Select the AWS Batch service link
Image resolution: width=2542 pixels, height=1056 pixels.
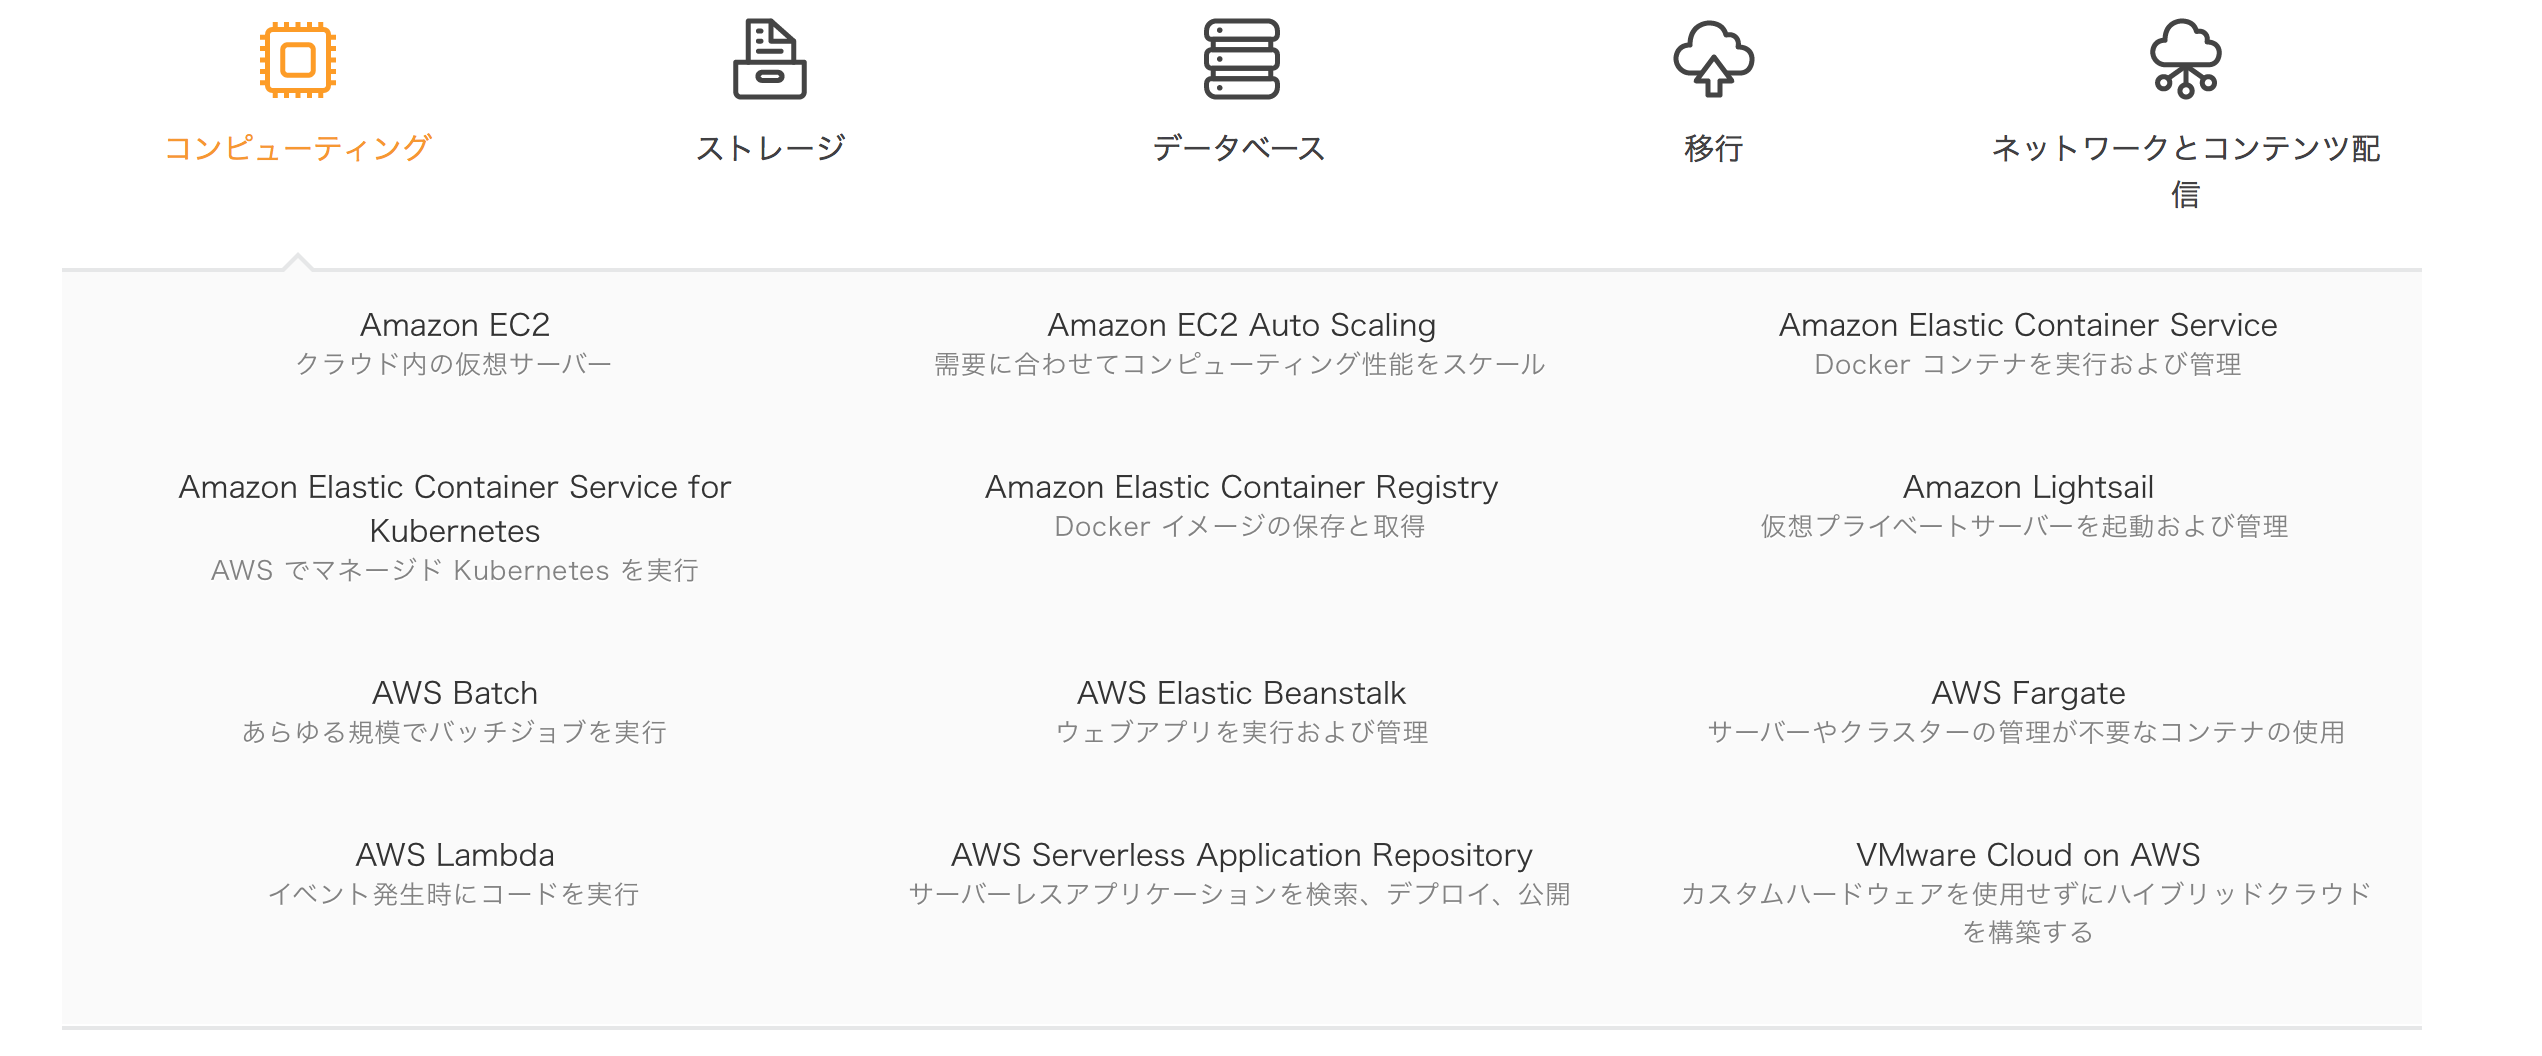pos(454,693)
